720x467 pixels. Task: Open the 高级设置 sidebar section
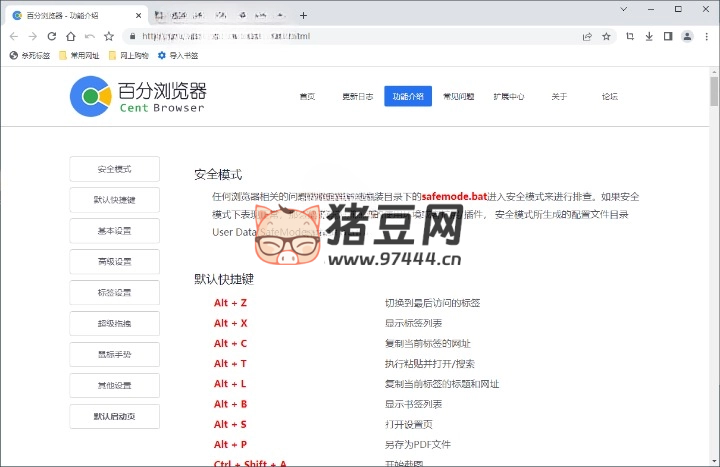(114, 262)
